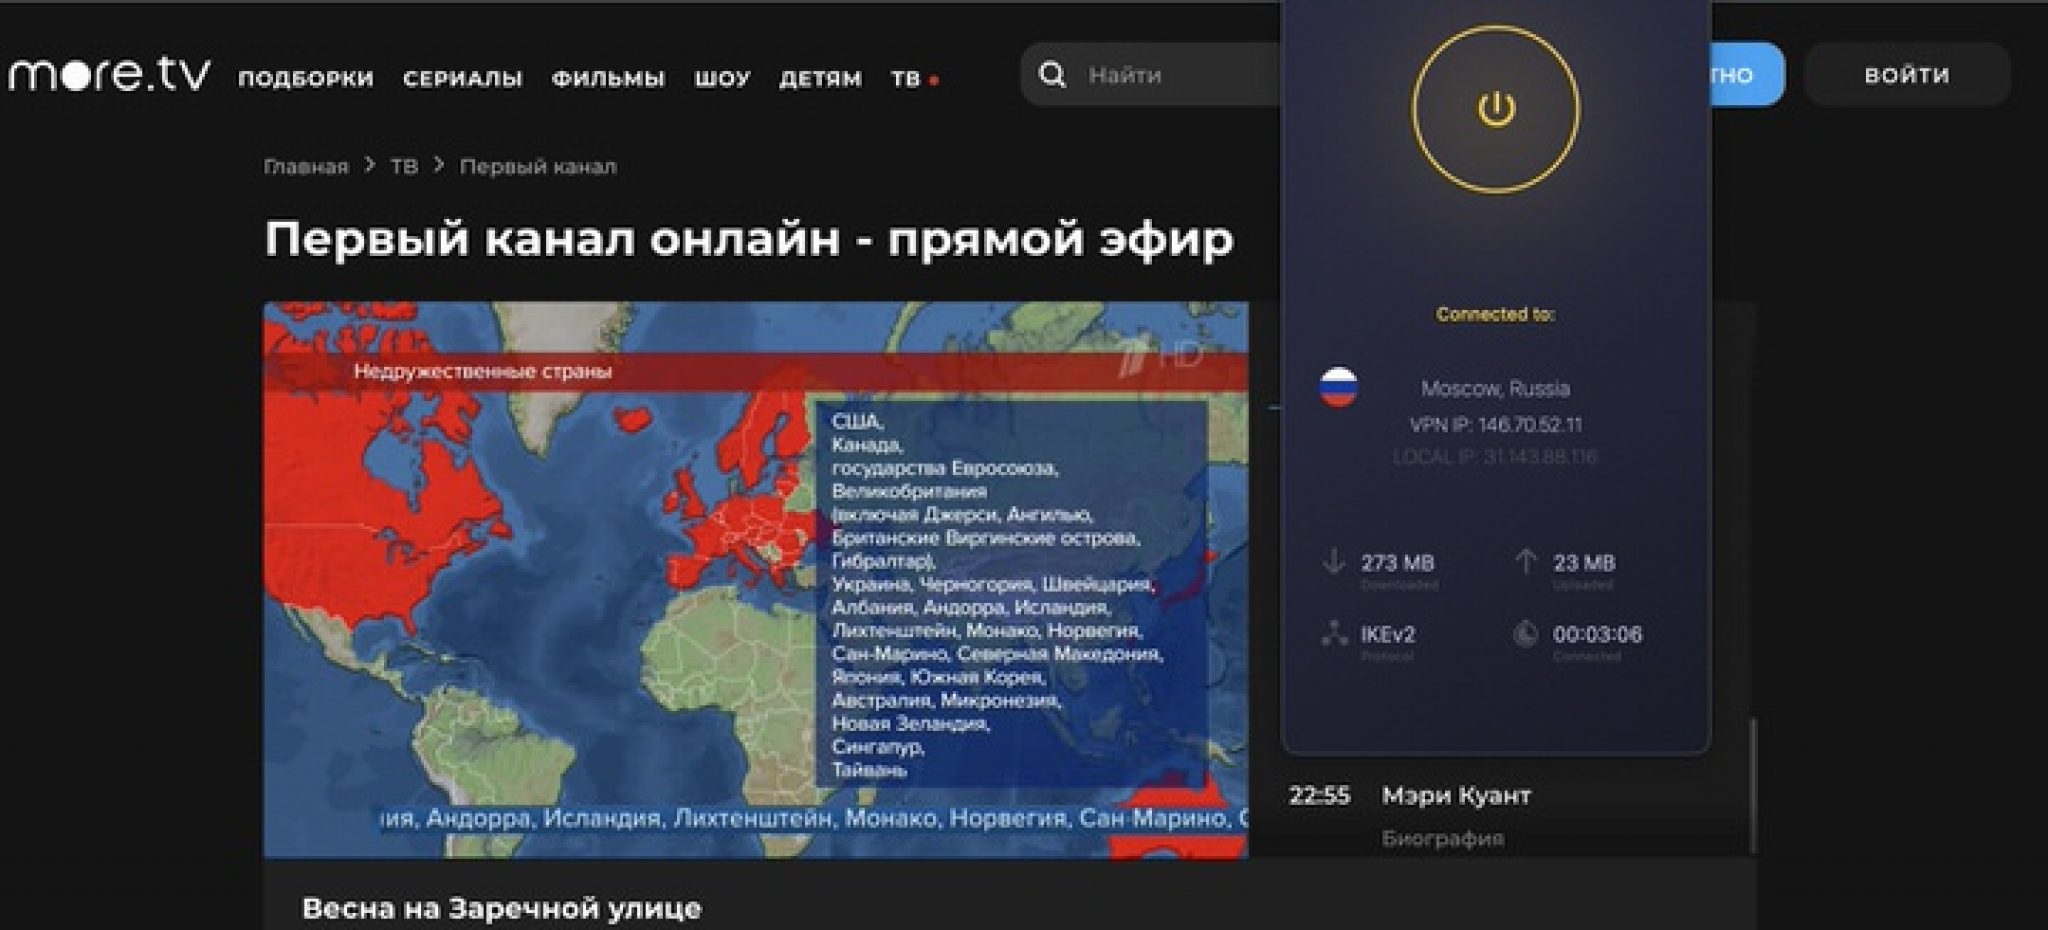This screenshot has height=930, width=2048.
Task: Open the Подборки menu
Action: pos(306,78)
